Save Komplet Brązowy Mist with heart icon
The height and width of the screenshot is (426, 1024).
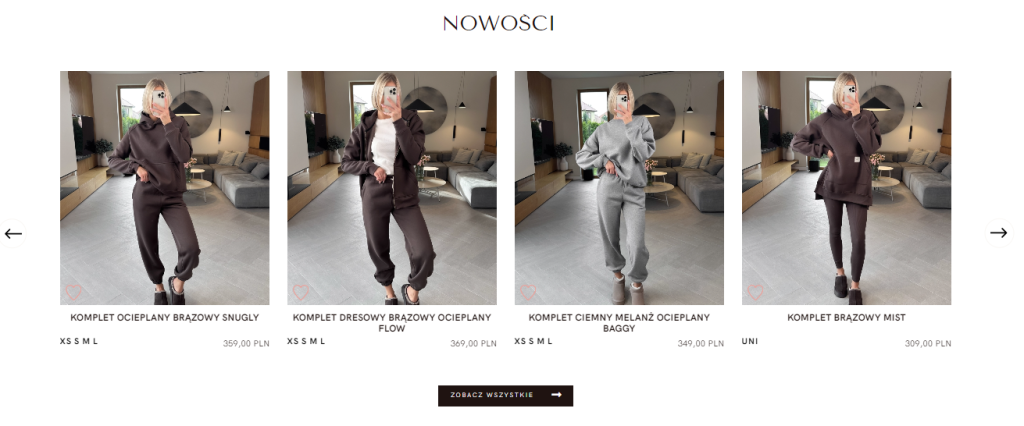pos(755,292)
